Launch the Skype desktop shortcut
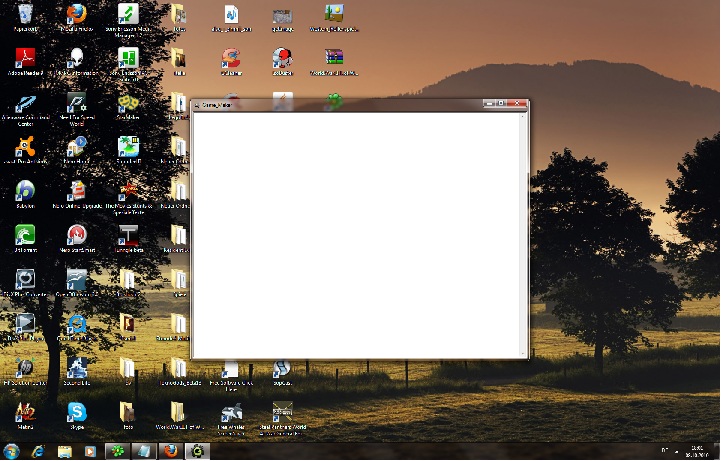The width and height of the screenshot is (723, 461). (x=76, y=410)
